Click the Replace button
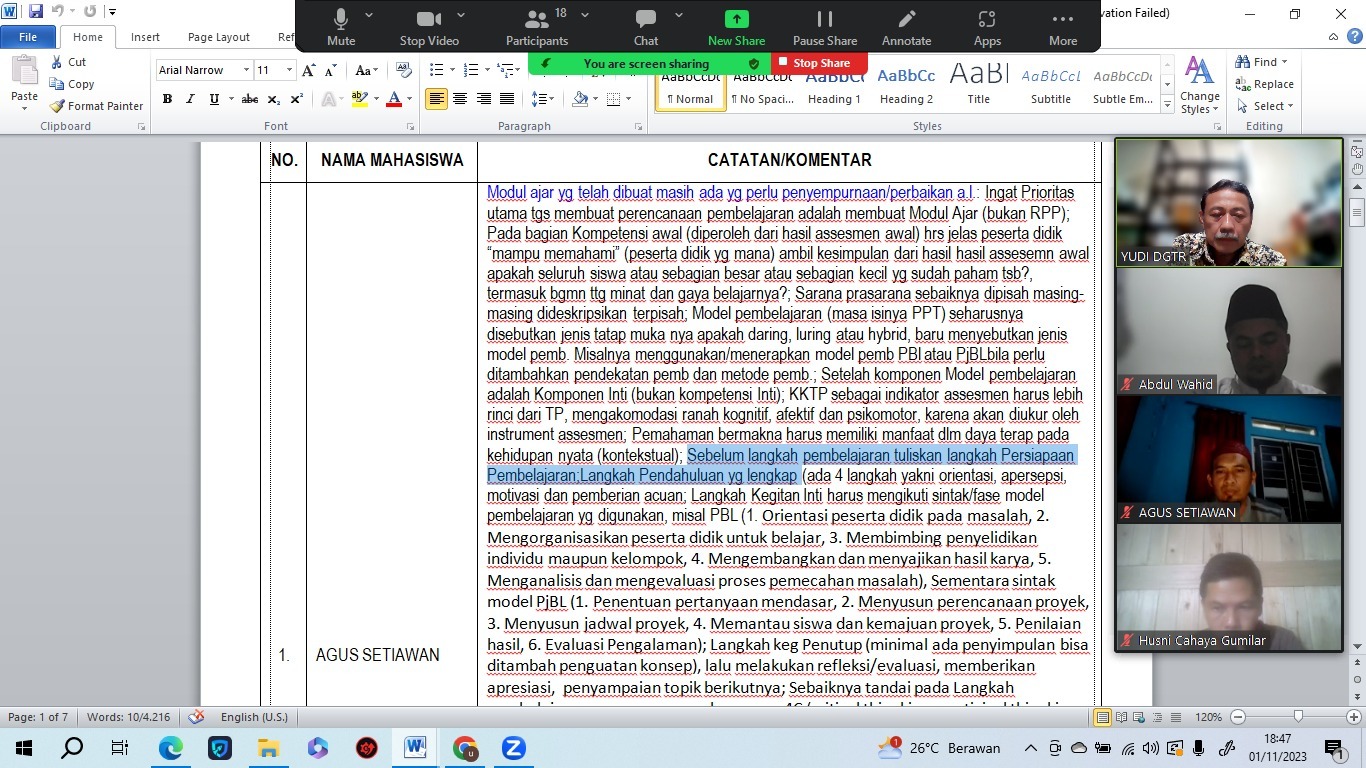The image size is (1366, 768). pos(1265,84)
